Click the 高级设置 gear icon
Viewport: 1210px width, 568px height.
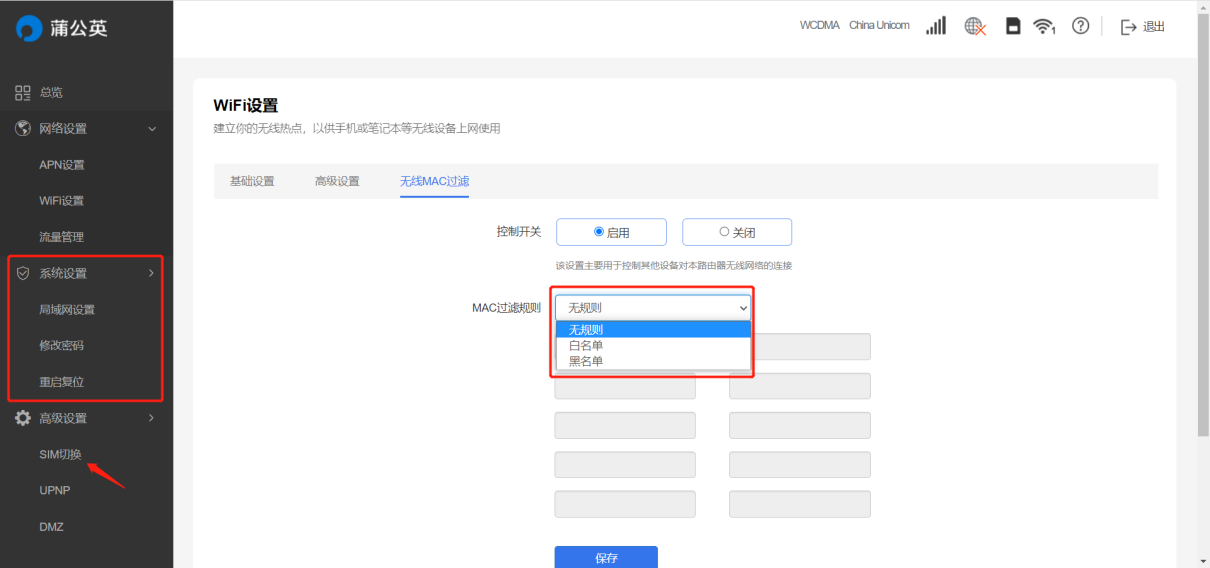23,418
